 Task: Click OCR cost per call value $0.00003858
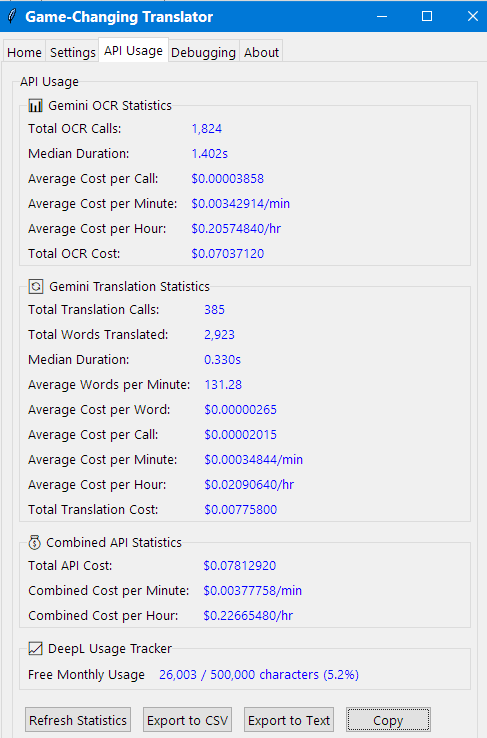click(x=227, y=178)
